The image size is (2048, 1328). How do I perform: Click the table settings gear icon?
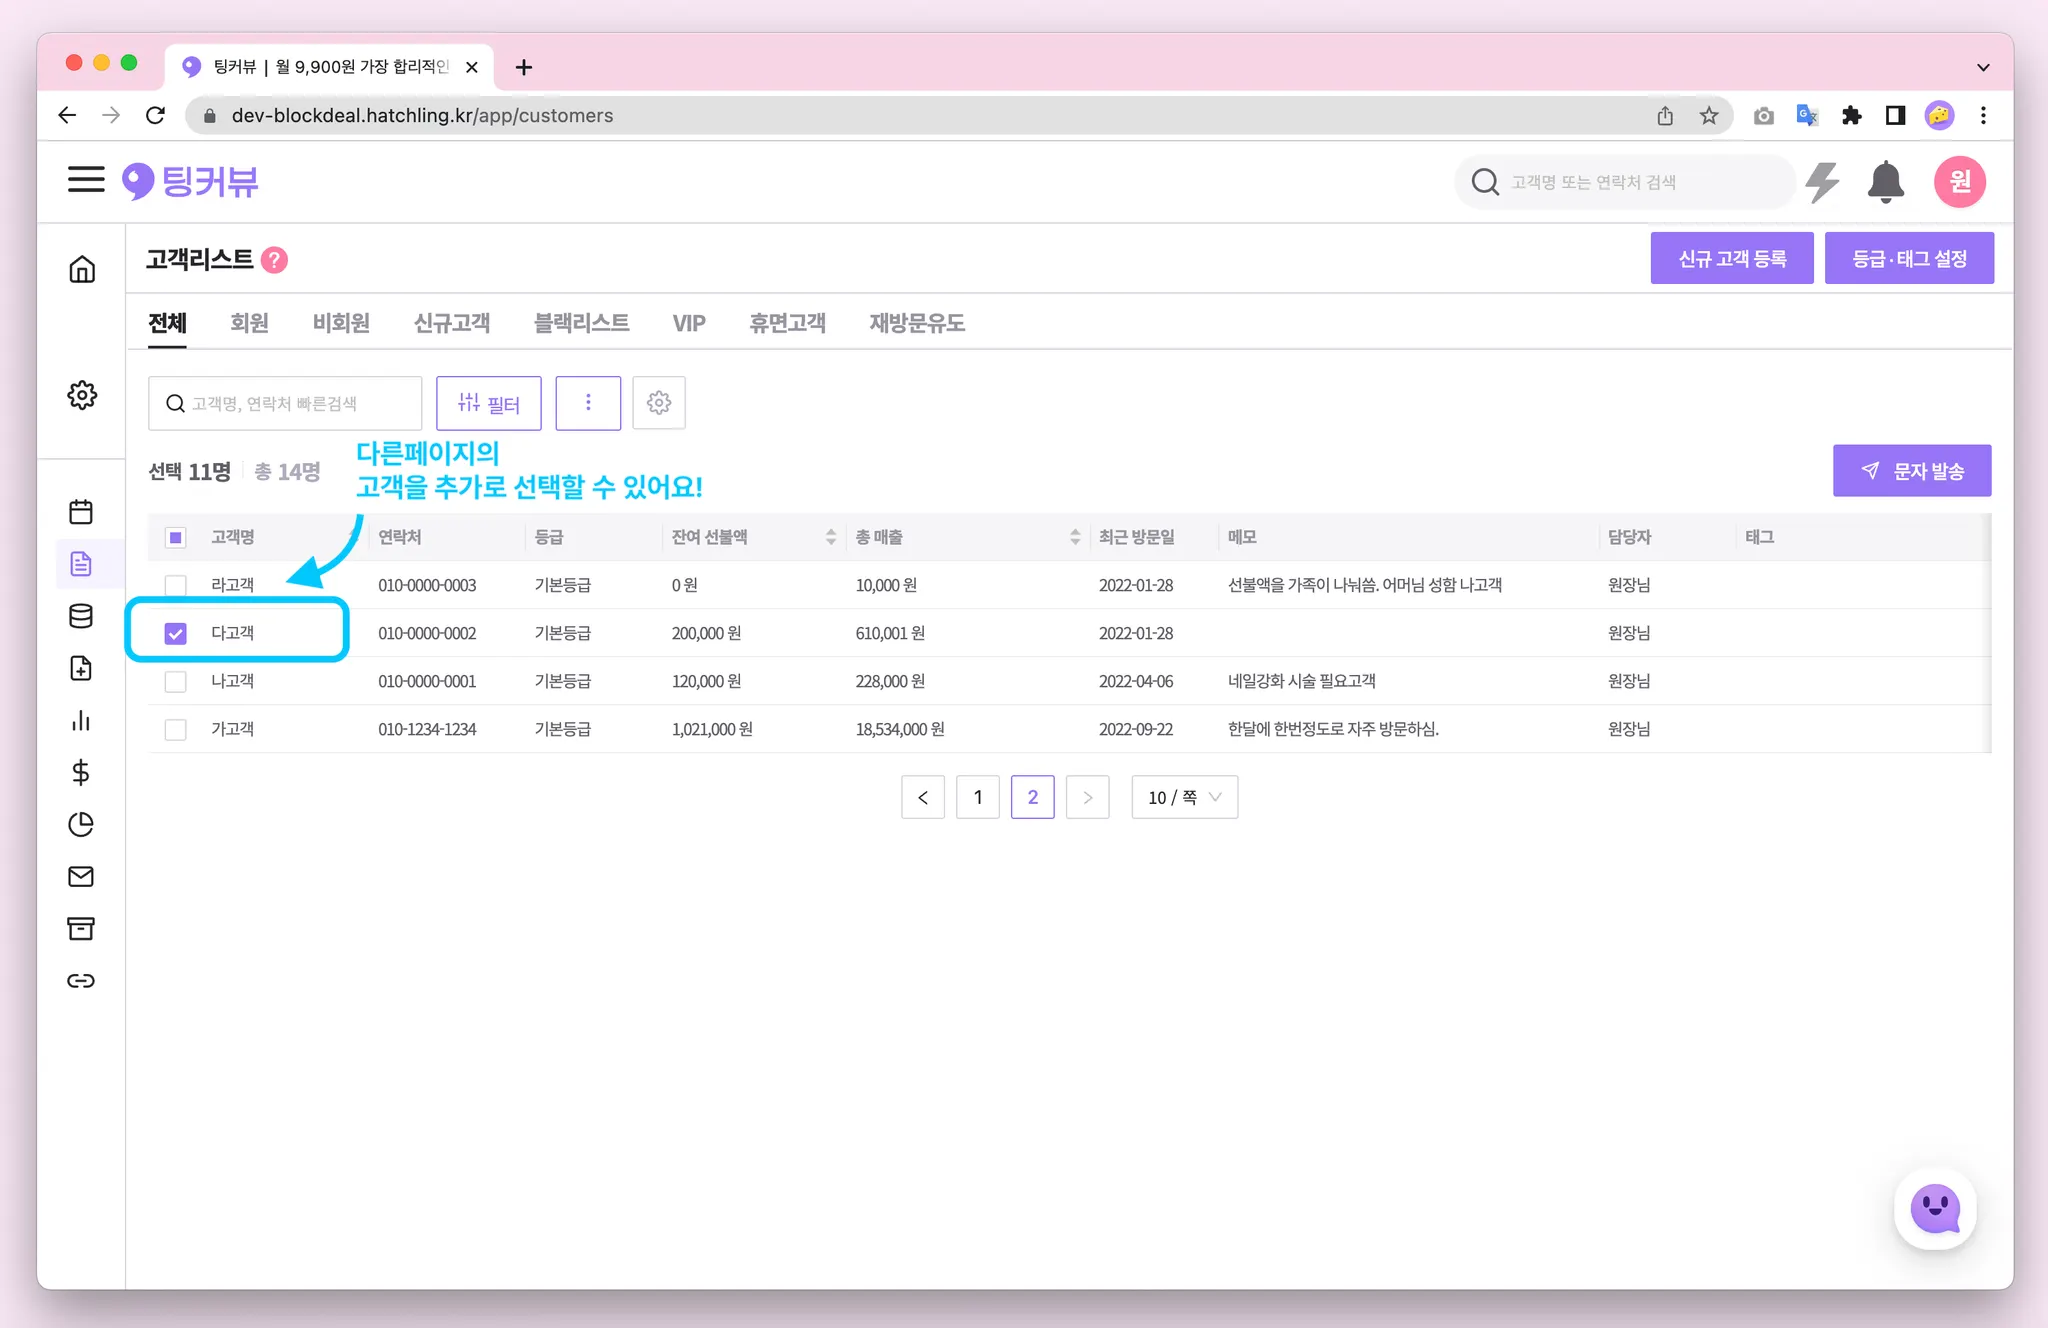coord(658,403)
